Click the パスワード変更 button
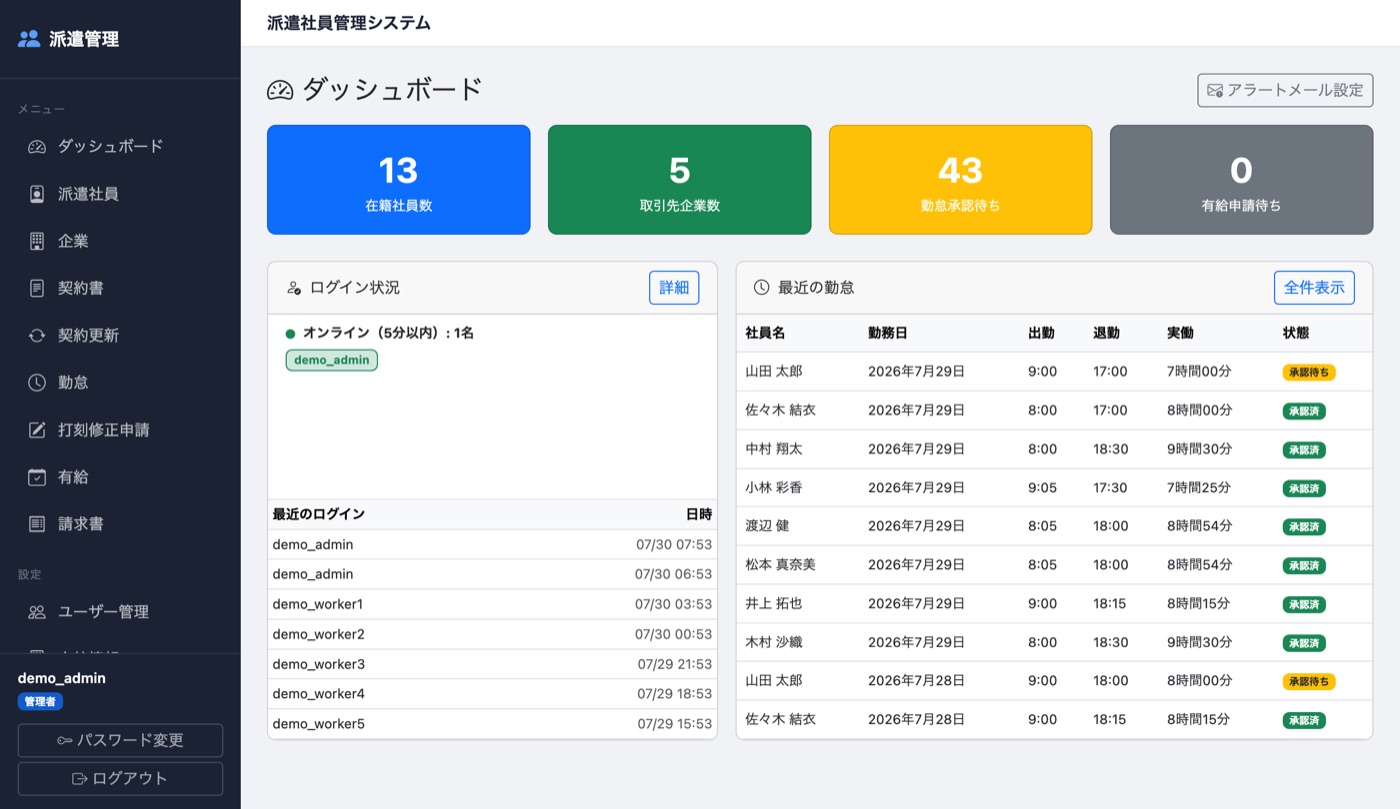 pyautogui.click(x=120, y=741)
